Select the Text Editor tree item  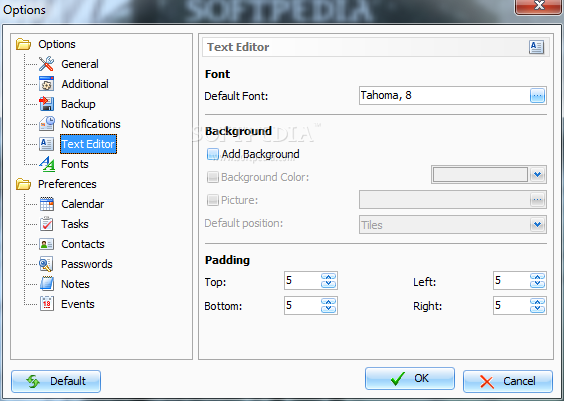pyautogui.click(x=88, y=144)
